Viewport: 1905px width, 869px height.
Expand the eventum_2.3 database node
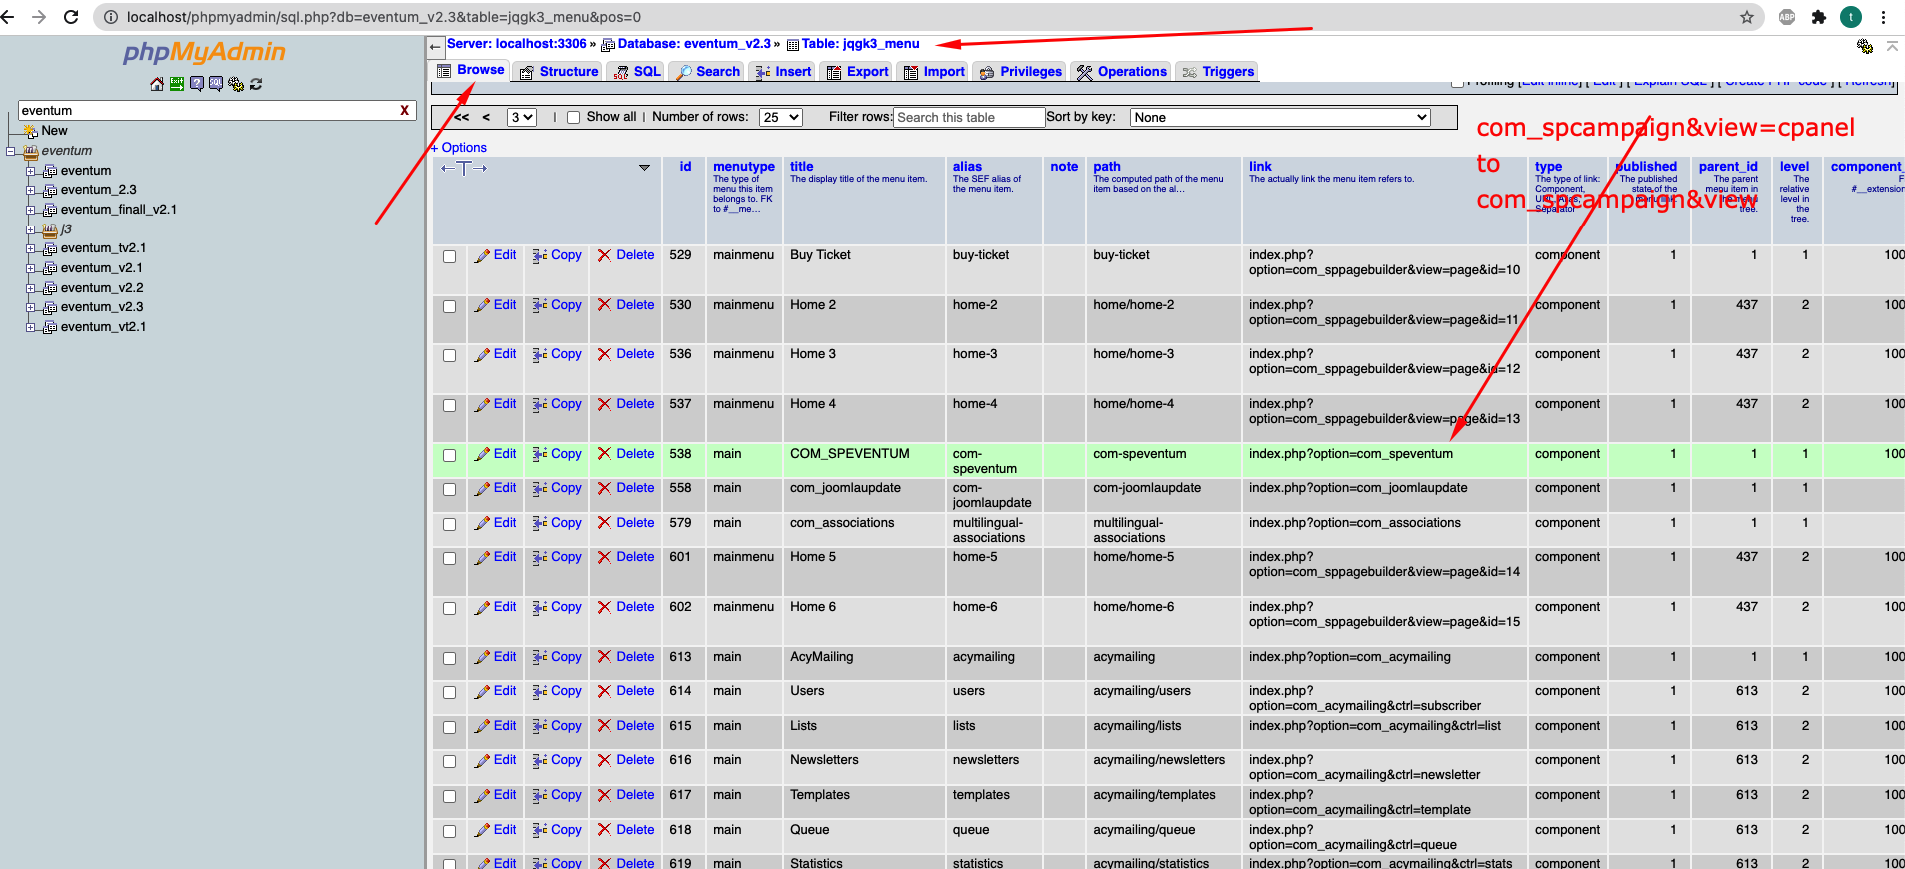click(x=30, y=190)
